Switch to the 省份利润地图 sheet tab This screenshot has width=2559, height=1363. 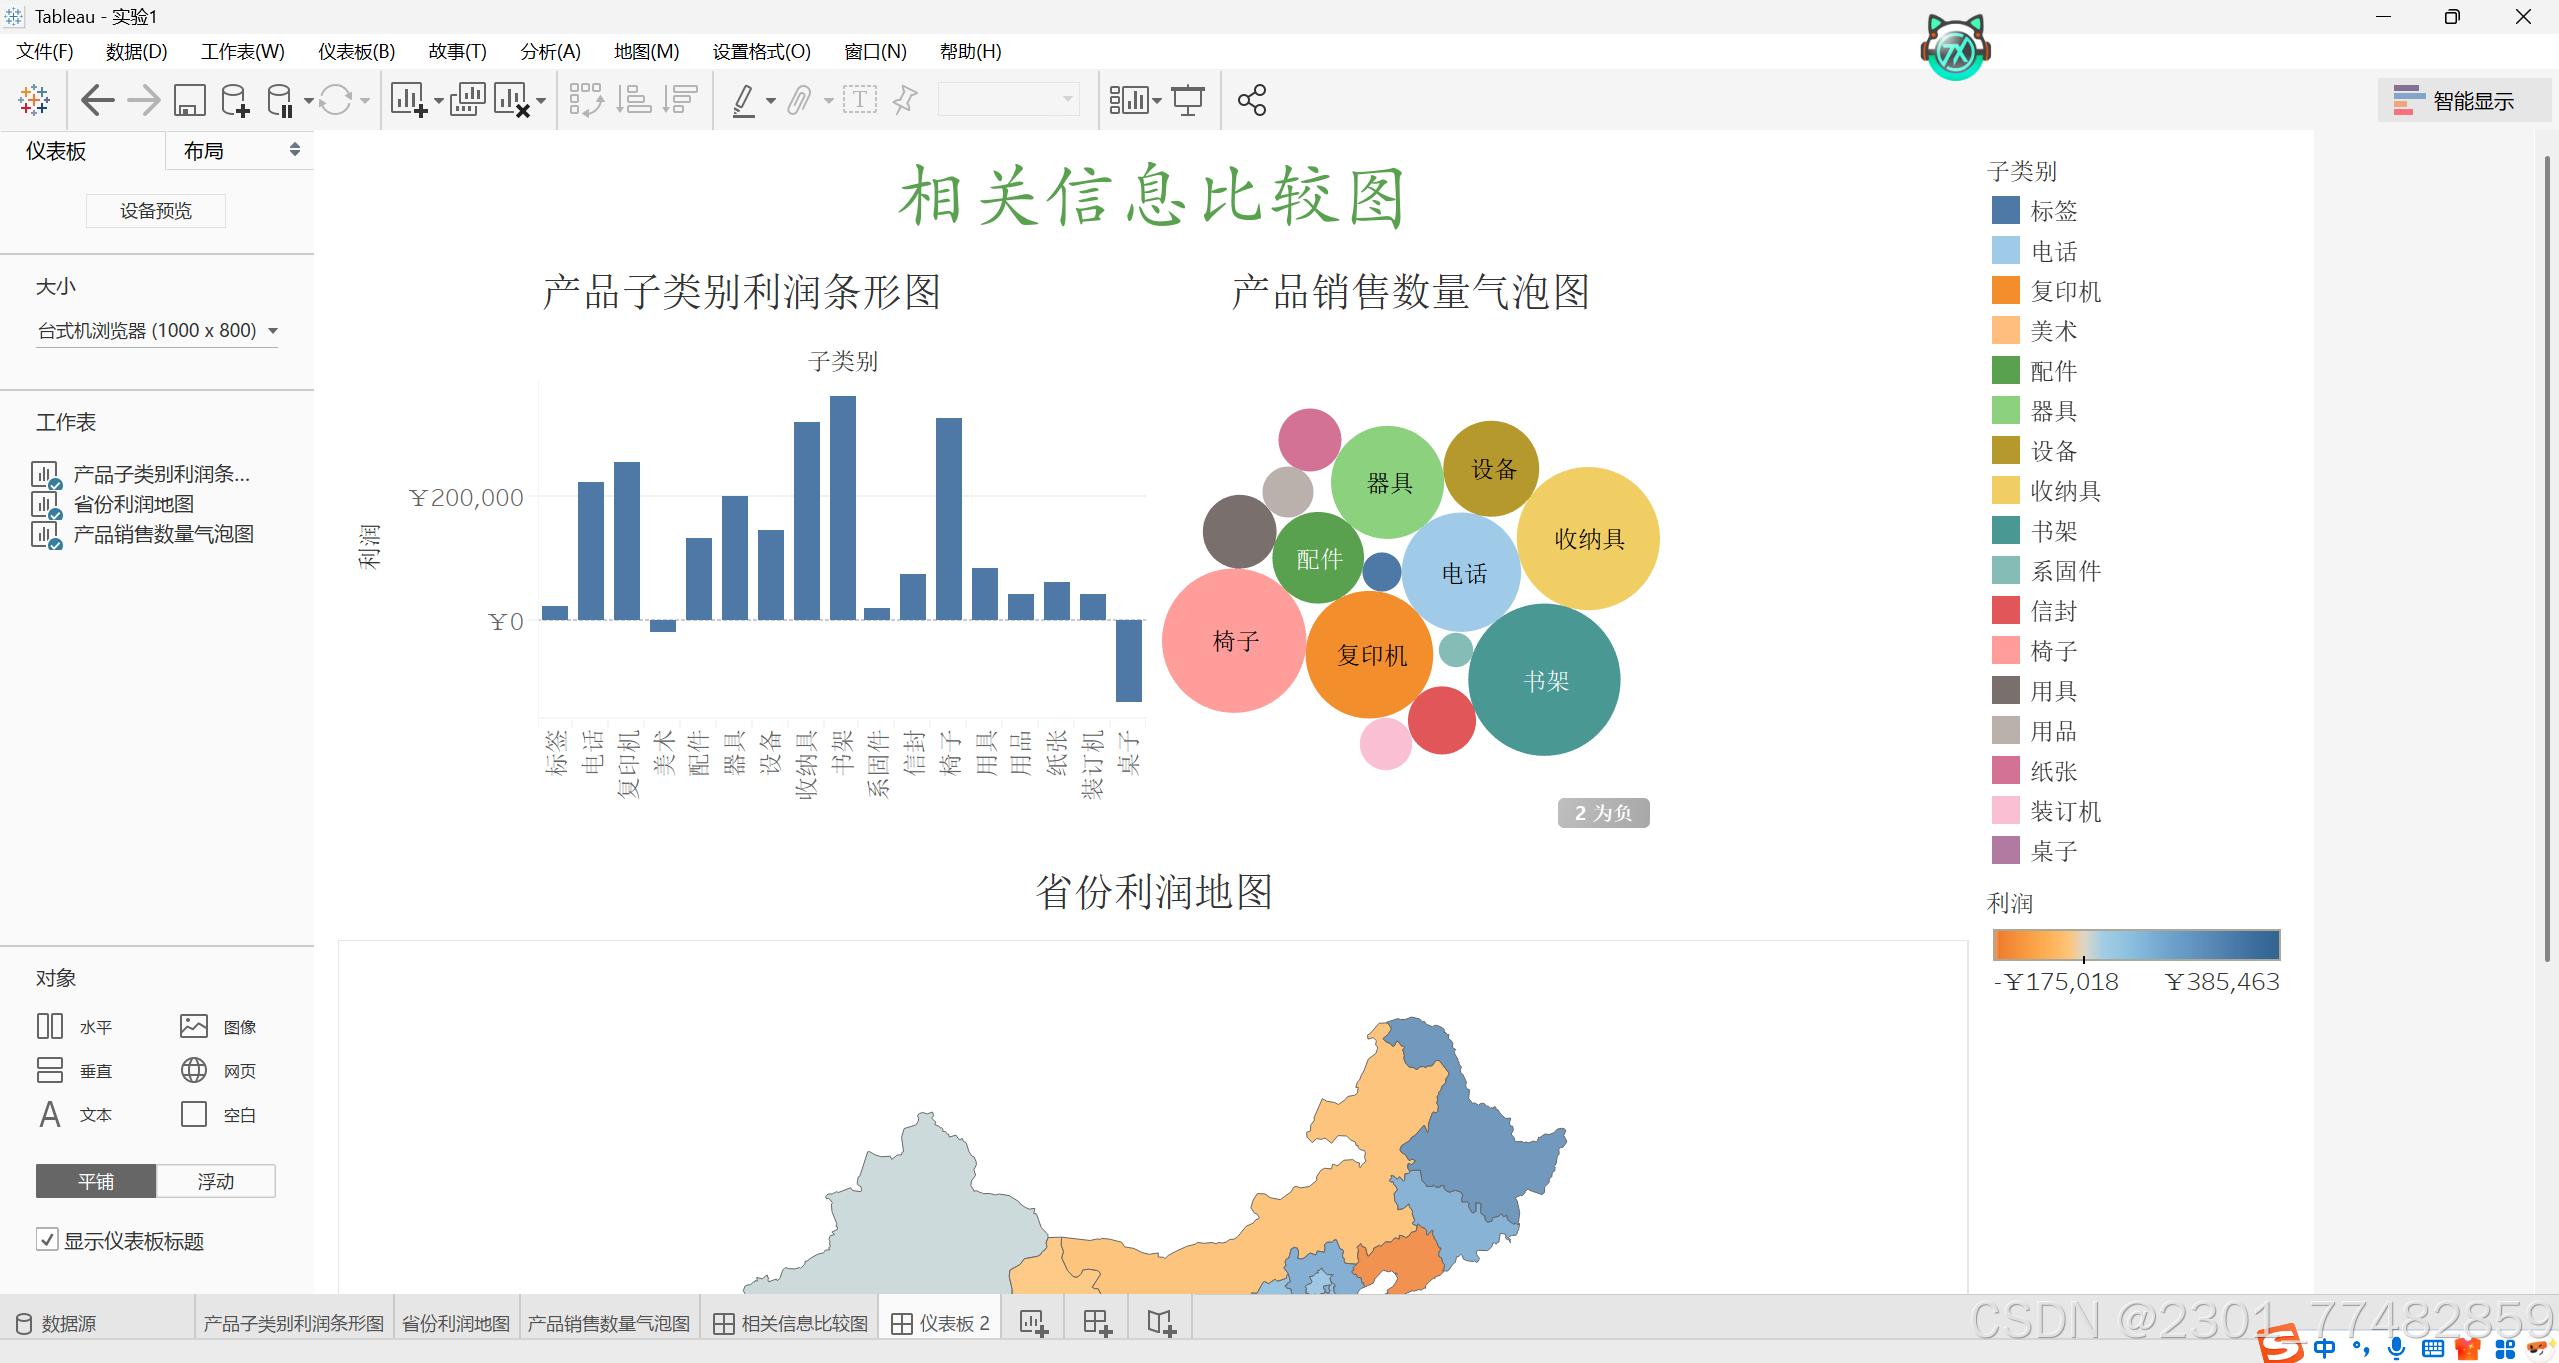pyautogui.click(x=456, y=1323)
